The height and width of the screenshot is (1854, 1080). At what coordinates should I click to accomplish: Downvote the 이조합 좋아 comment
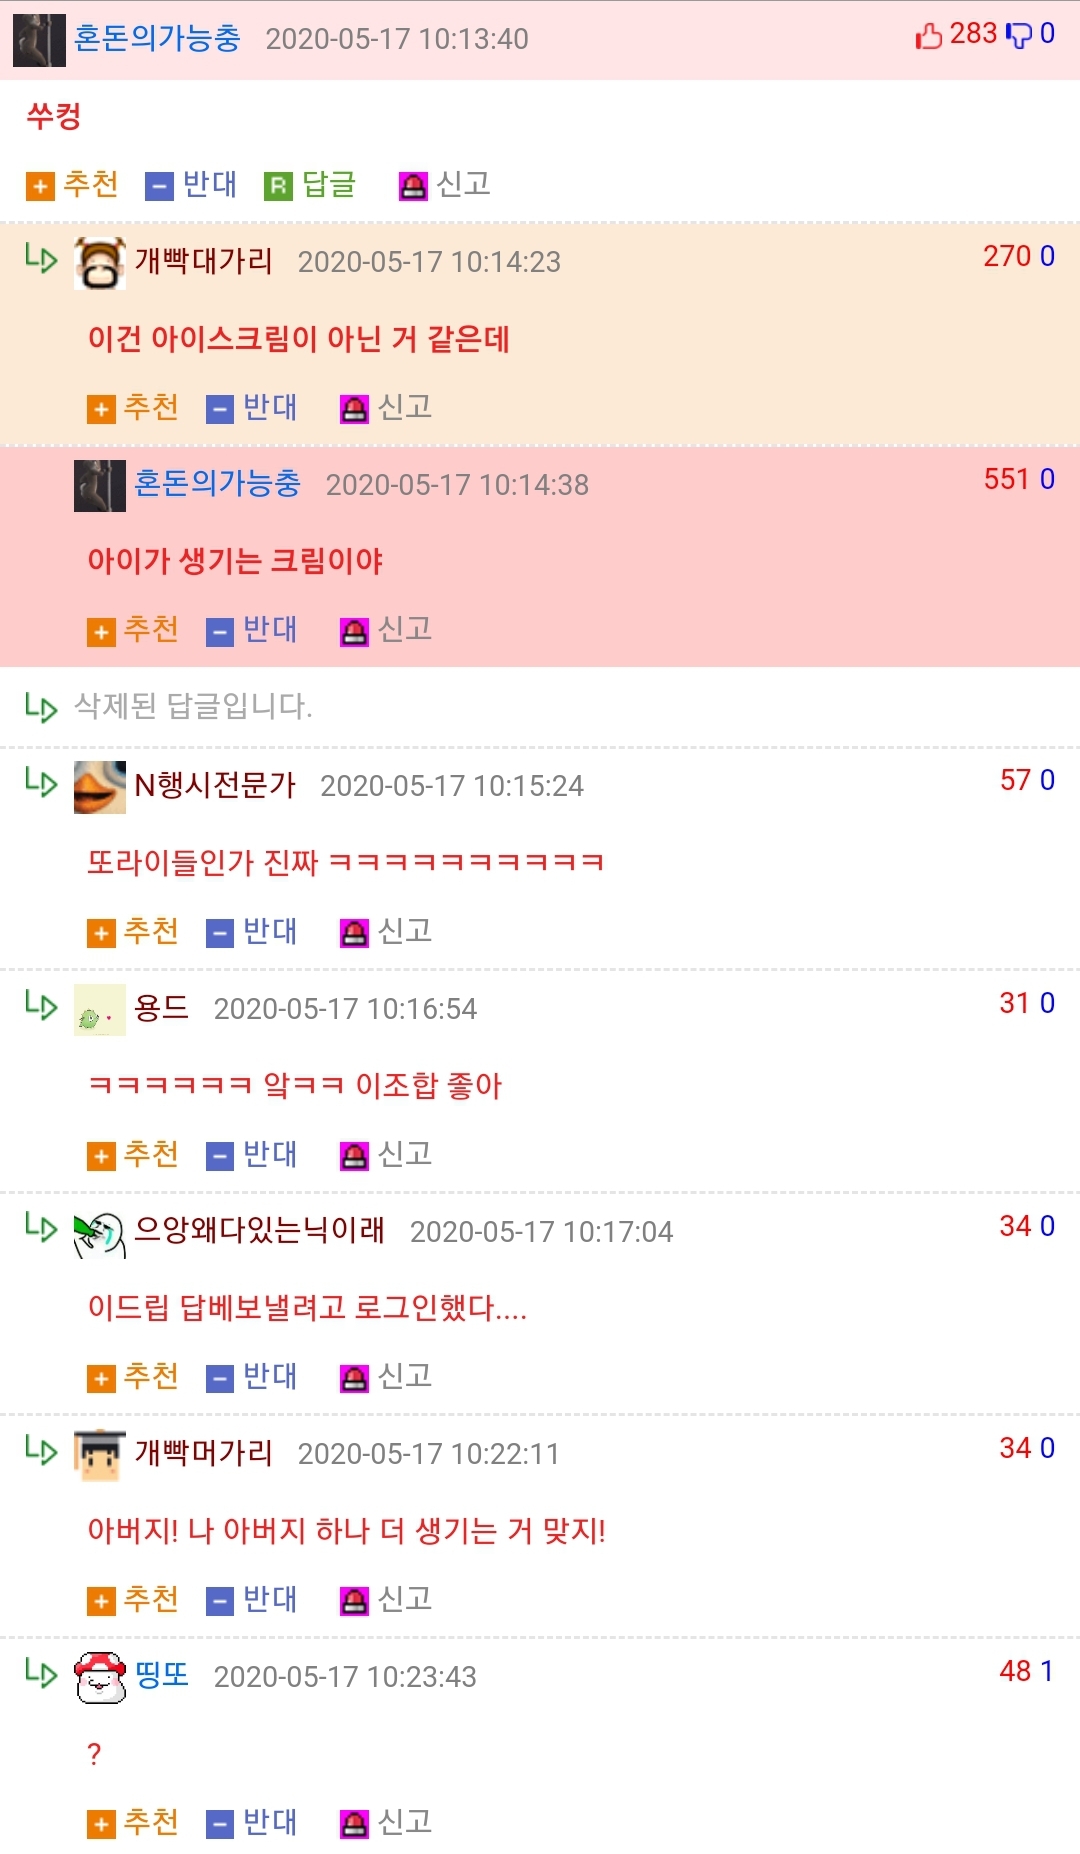[252, 1155]
